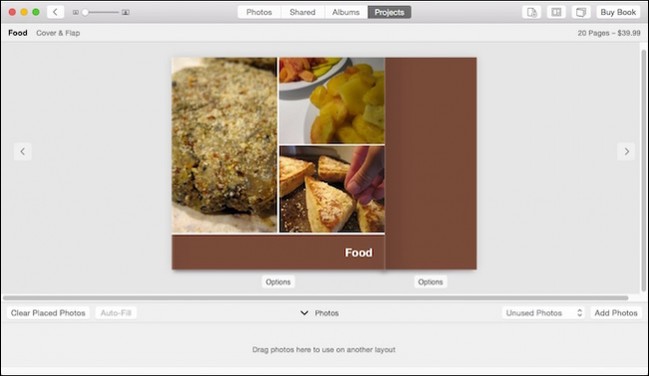
Task: Go to the previous page with left arrow
Action: click(x=23, y=152)
